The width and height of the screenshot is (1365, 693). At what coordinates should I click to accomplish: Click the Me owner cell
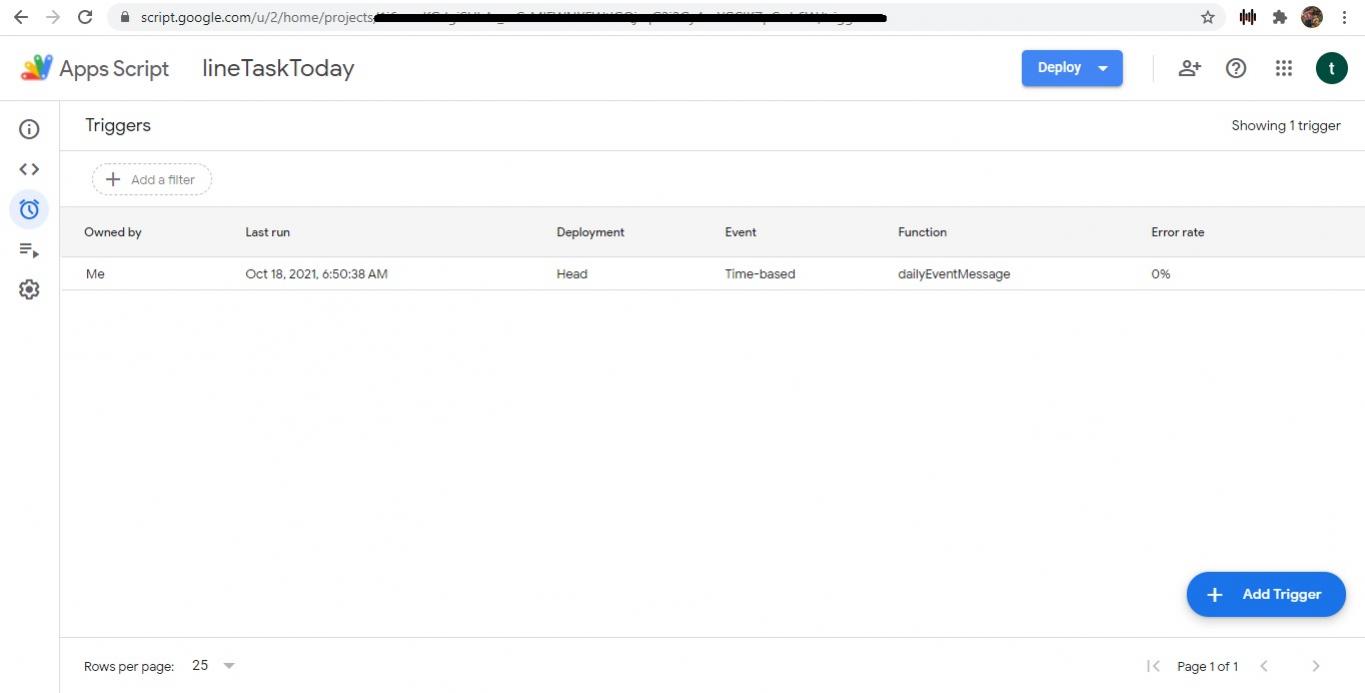(95, 274)
